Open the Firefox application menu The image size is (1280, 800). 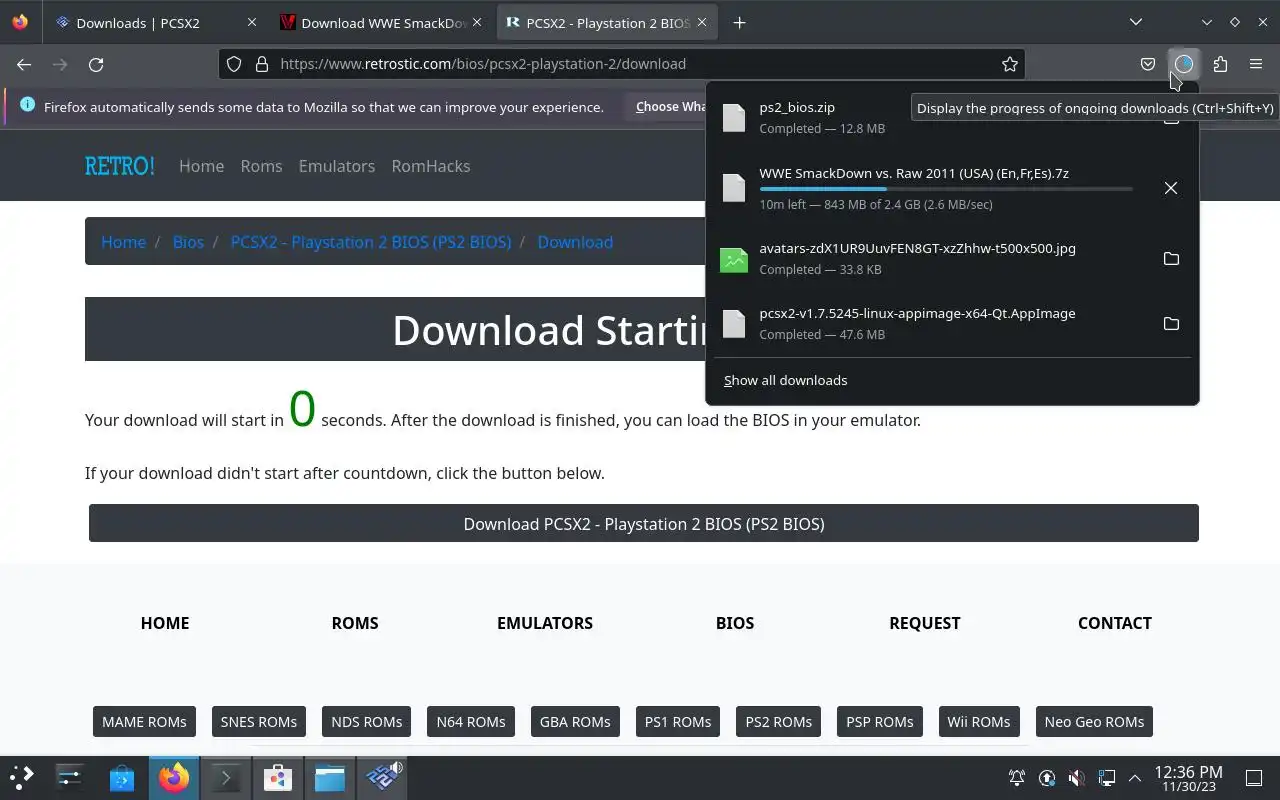1256,64
